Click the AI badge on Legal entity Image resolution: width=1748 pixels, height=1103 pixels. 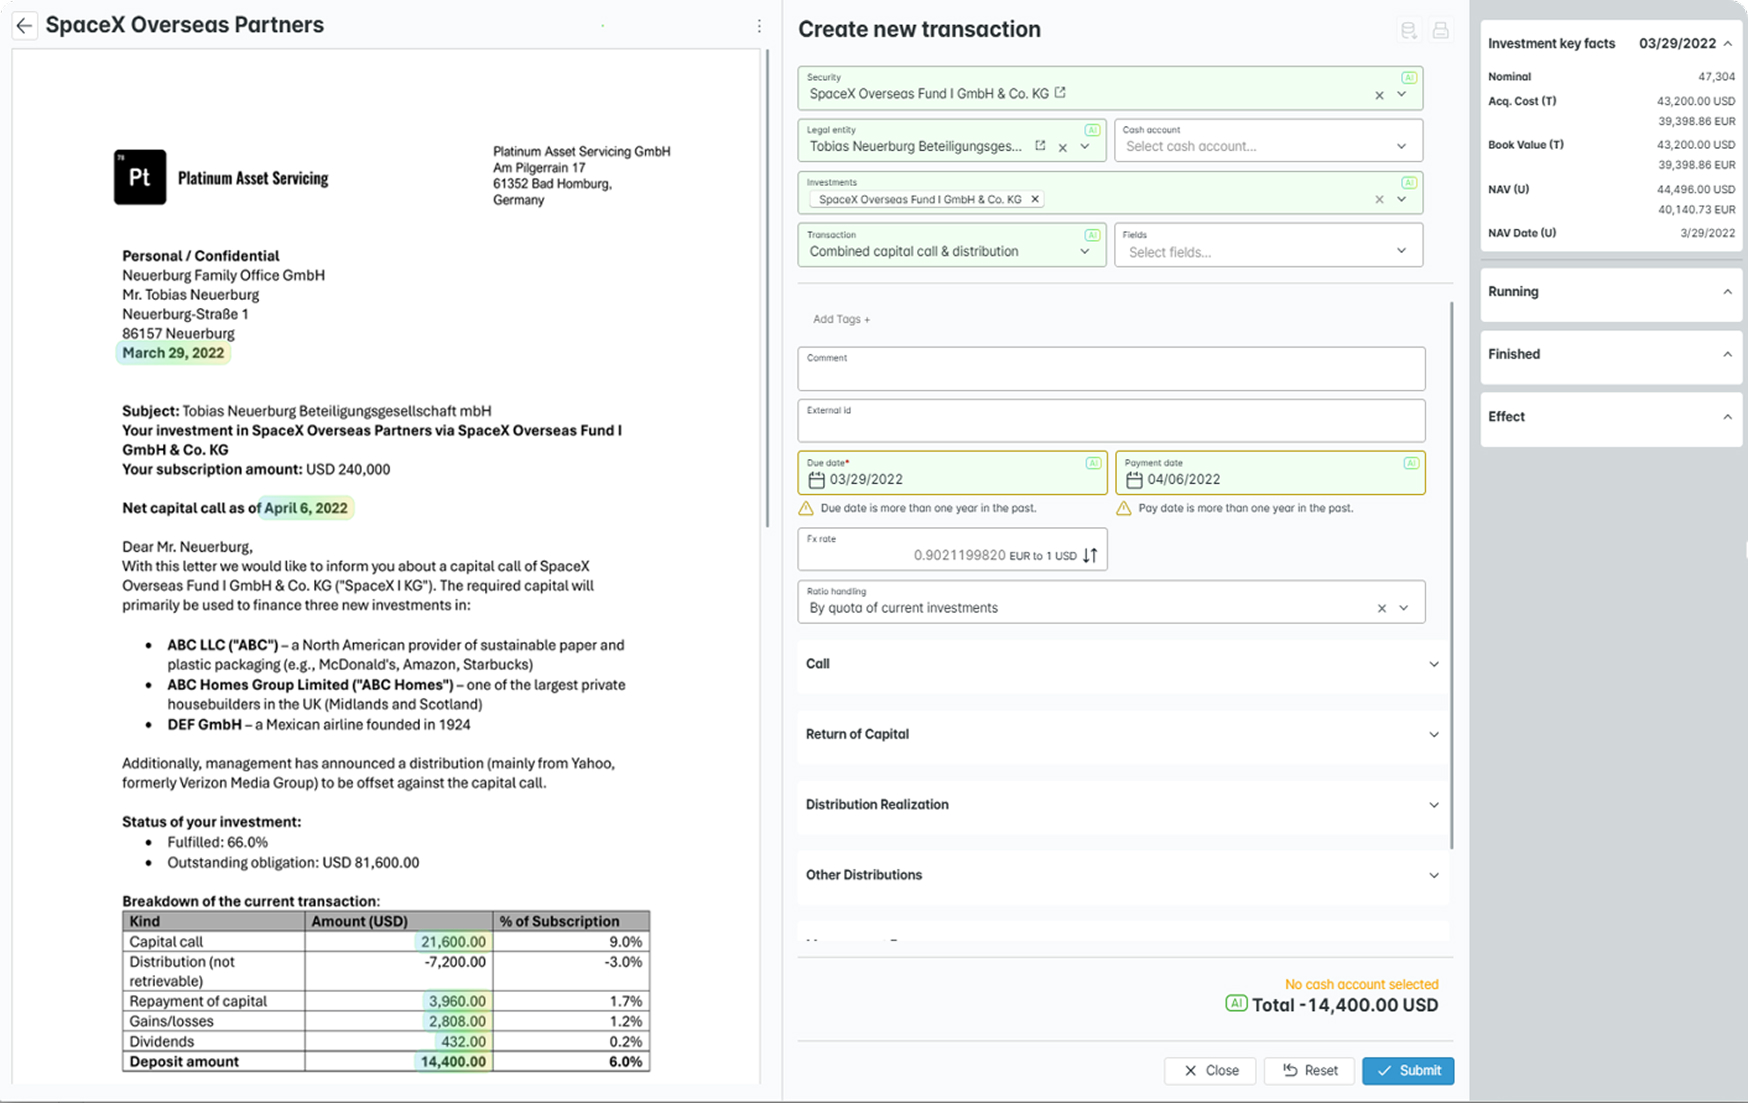click(1092, 130)
